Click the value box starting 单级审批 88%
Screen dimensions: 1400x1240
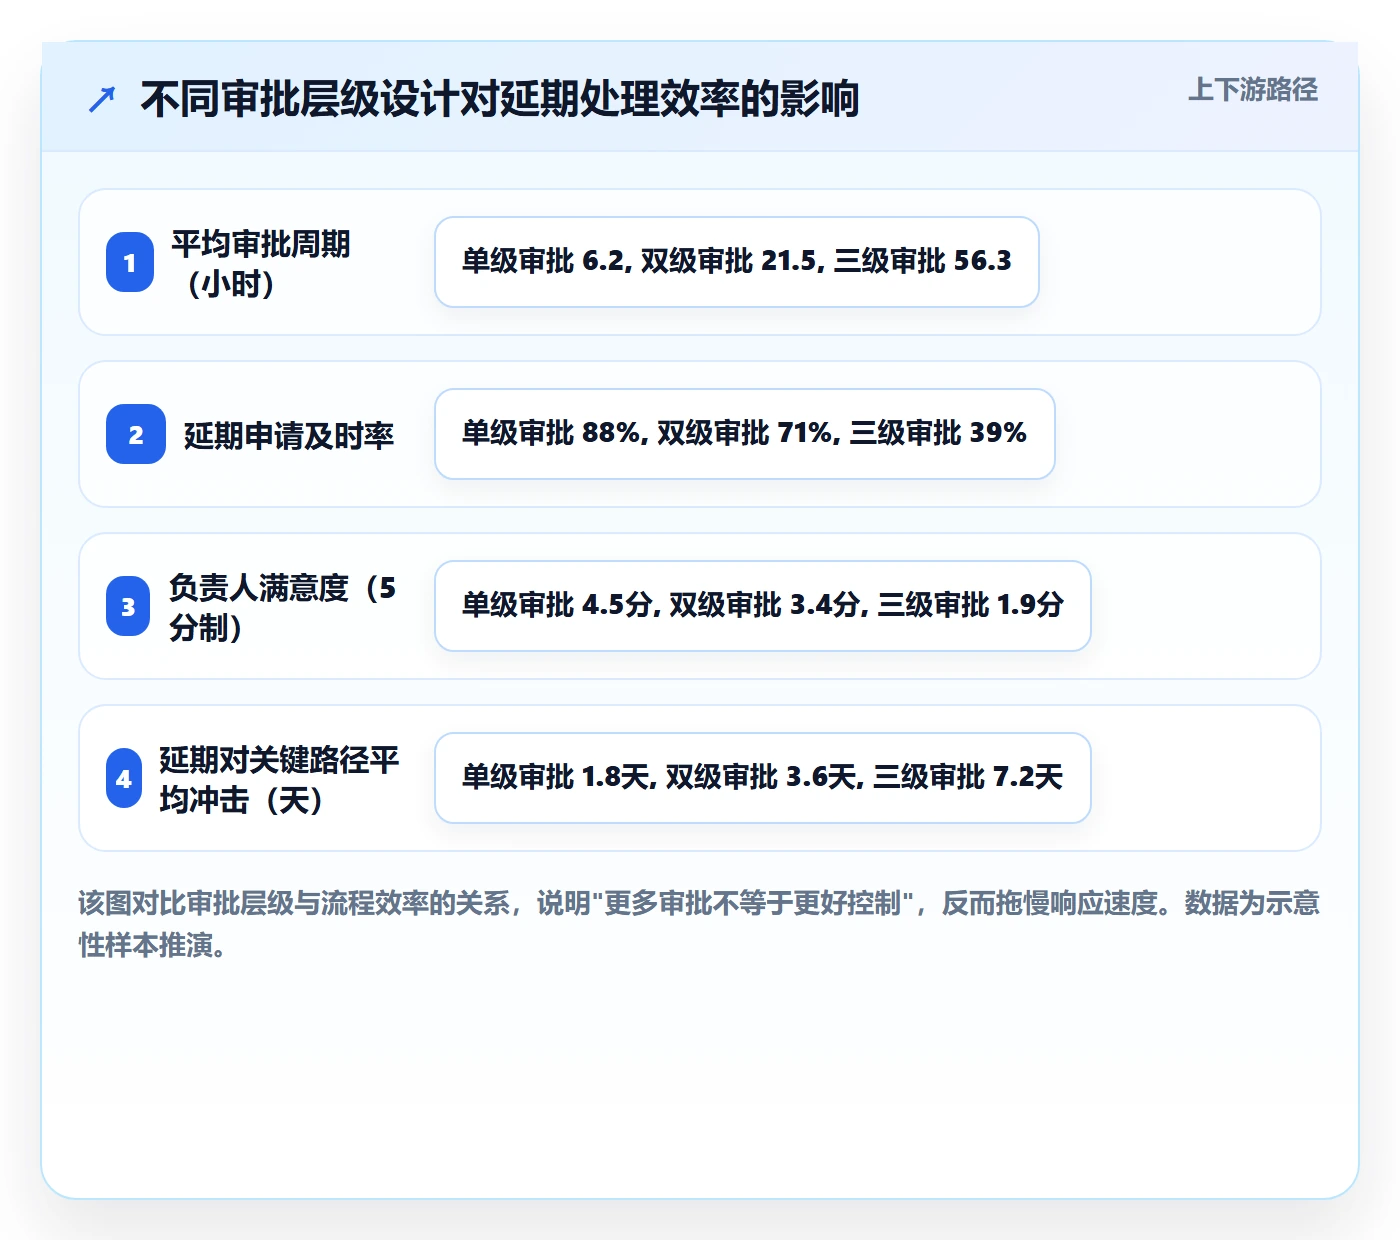pyautogui.click(x=745, y=434)
